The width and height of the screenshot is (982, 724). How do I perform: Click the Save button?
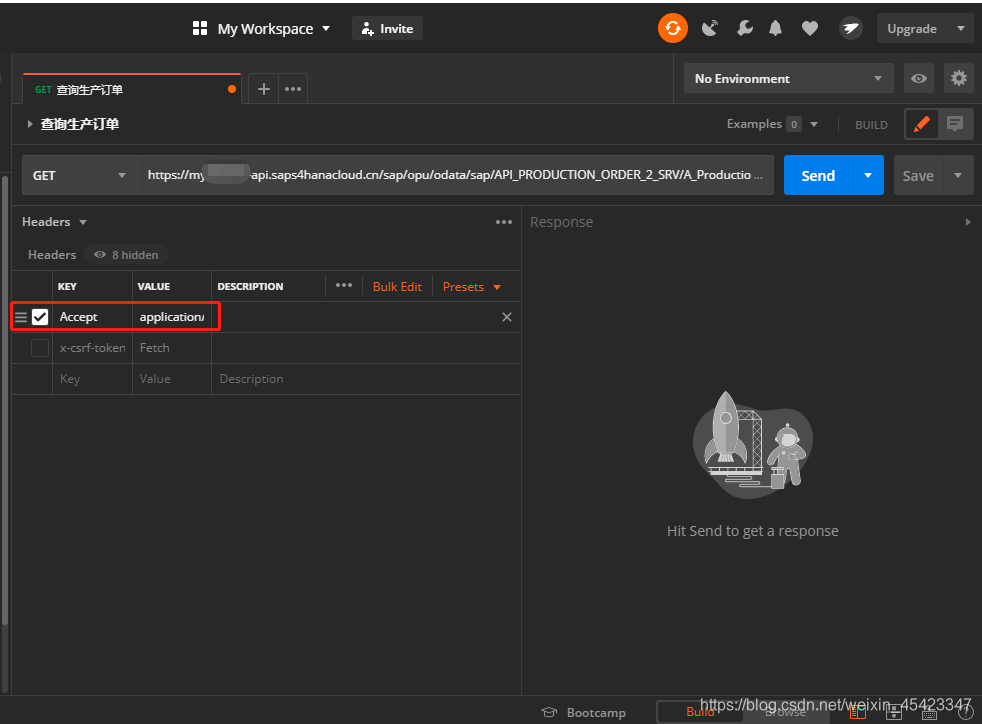918,175
